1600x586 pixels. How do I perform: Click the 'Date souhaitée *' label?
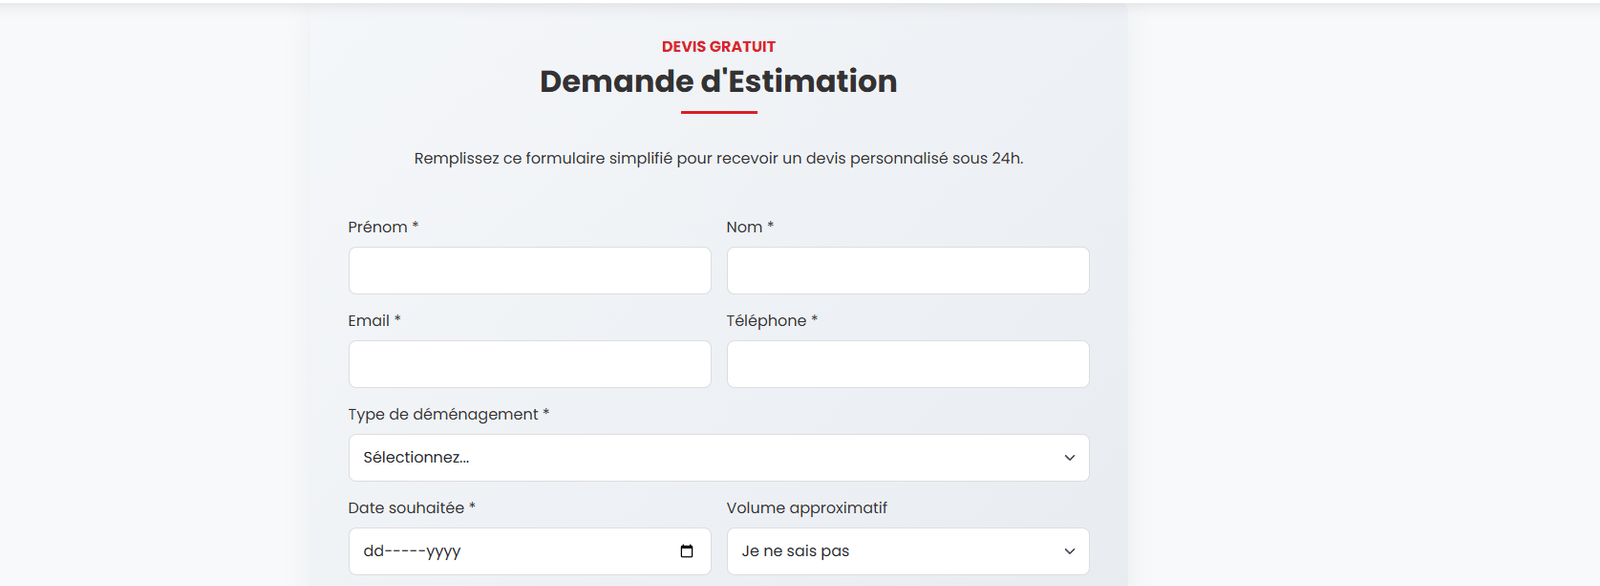pos(411,508)
